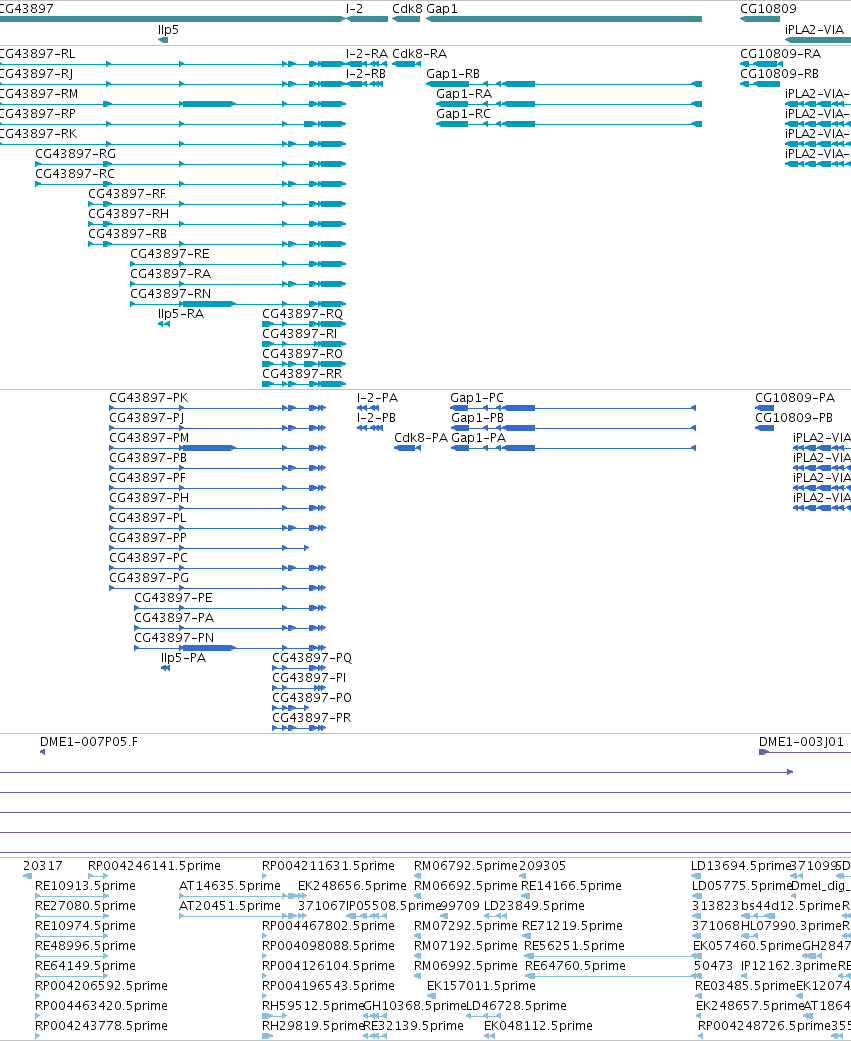Image resolution: width=851 pixels, height=1041 pixels.
Task: Click protein CG43897-PK
Action: pos(217,408)
